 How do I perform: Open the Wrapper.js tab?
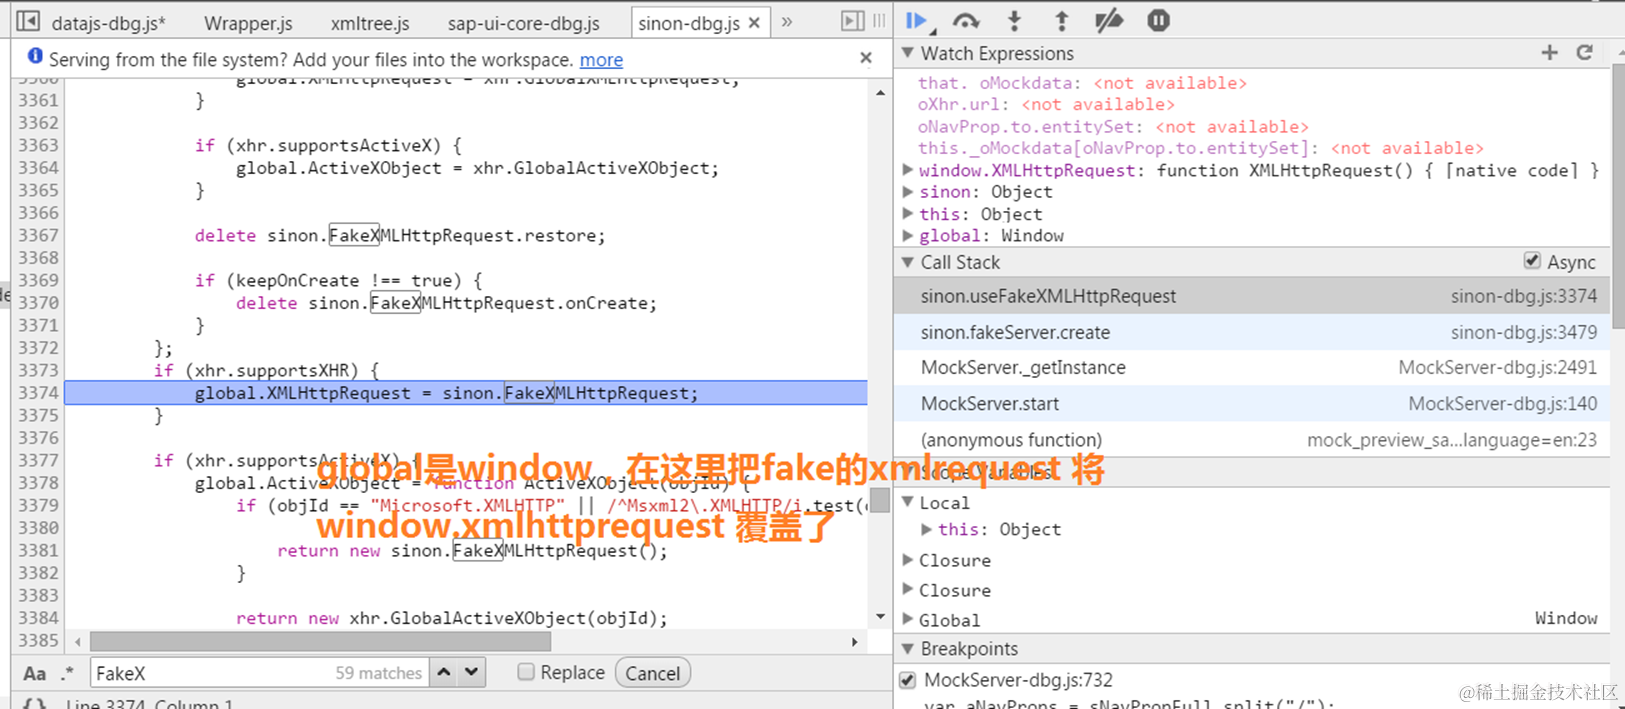click(248, 22)
